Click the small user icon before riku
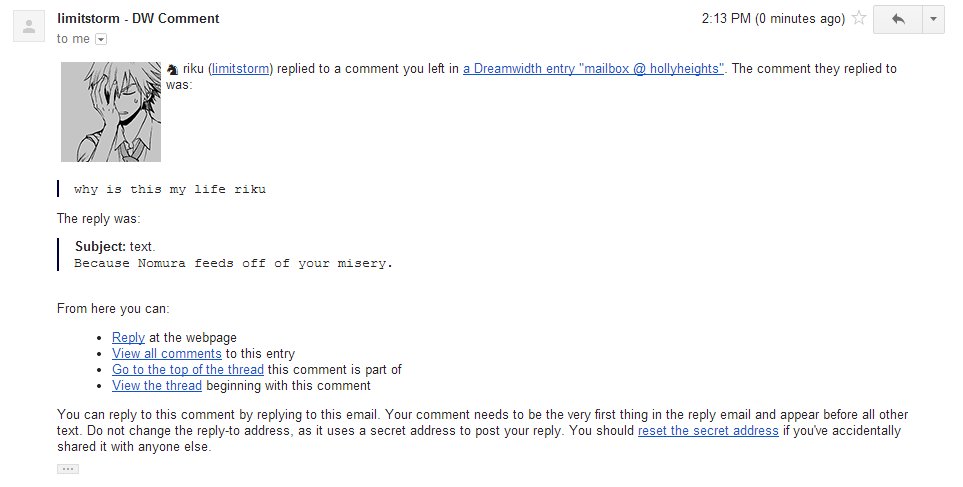This screenshot has width=963, height=487. coord(173,69)
